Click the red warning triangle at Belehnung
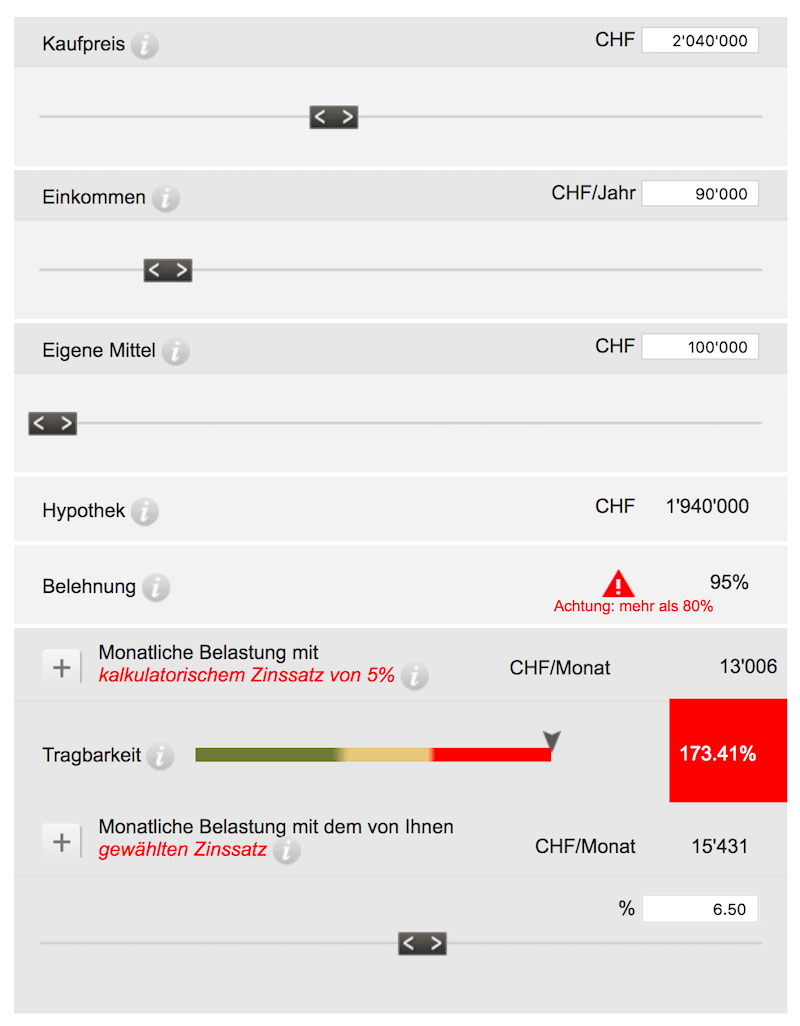 click(x=618, y=583)
